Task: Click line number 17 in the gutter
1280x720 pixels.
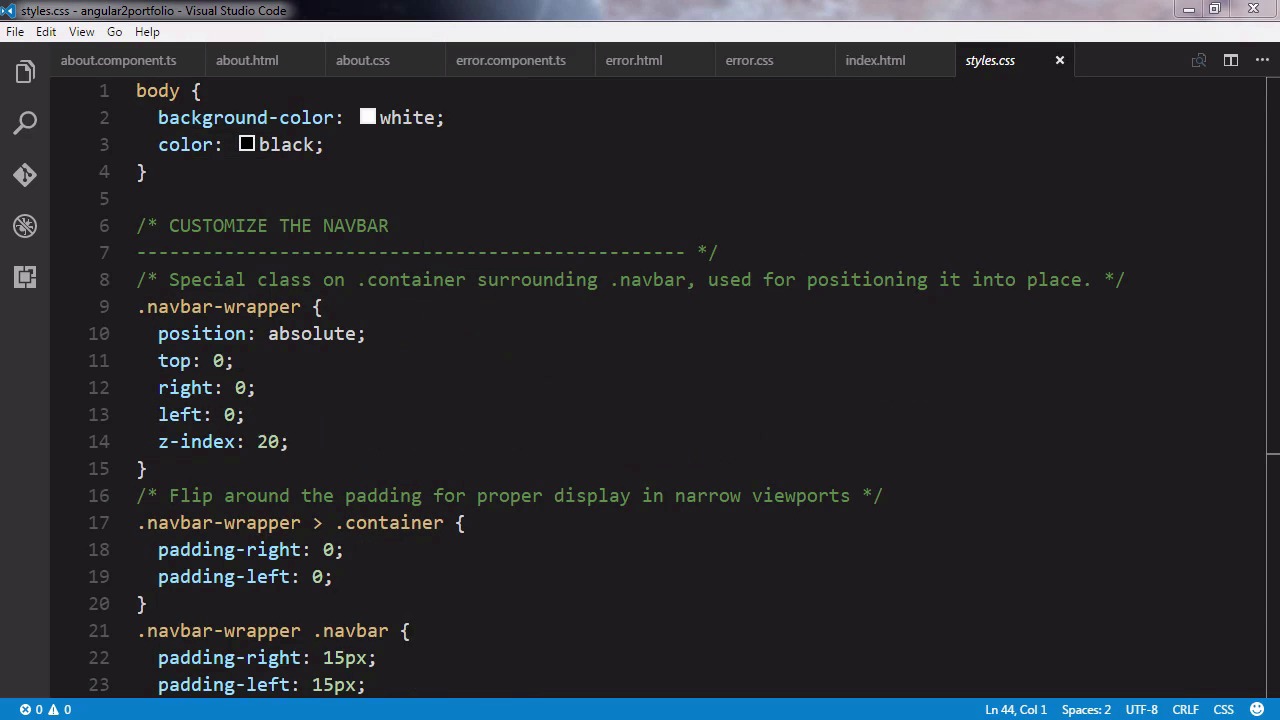Action: (99, 523)
